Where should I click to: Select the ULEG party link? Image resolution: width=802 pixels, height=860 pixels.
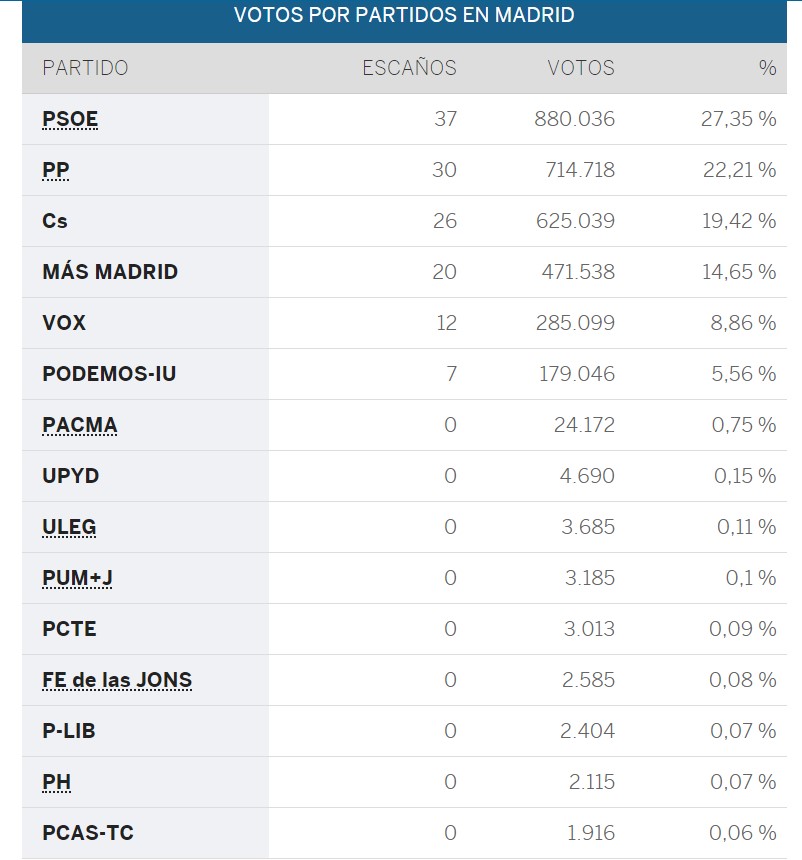[69, 527]
